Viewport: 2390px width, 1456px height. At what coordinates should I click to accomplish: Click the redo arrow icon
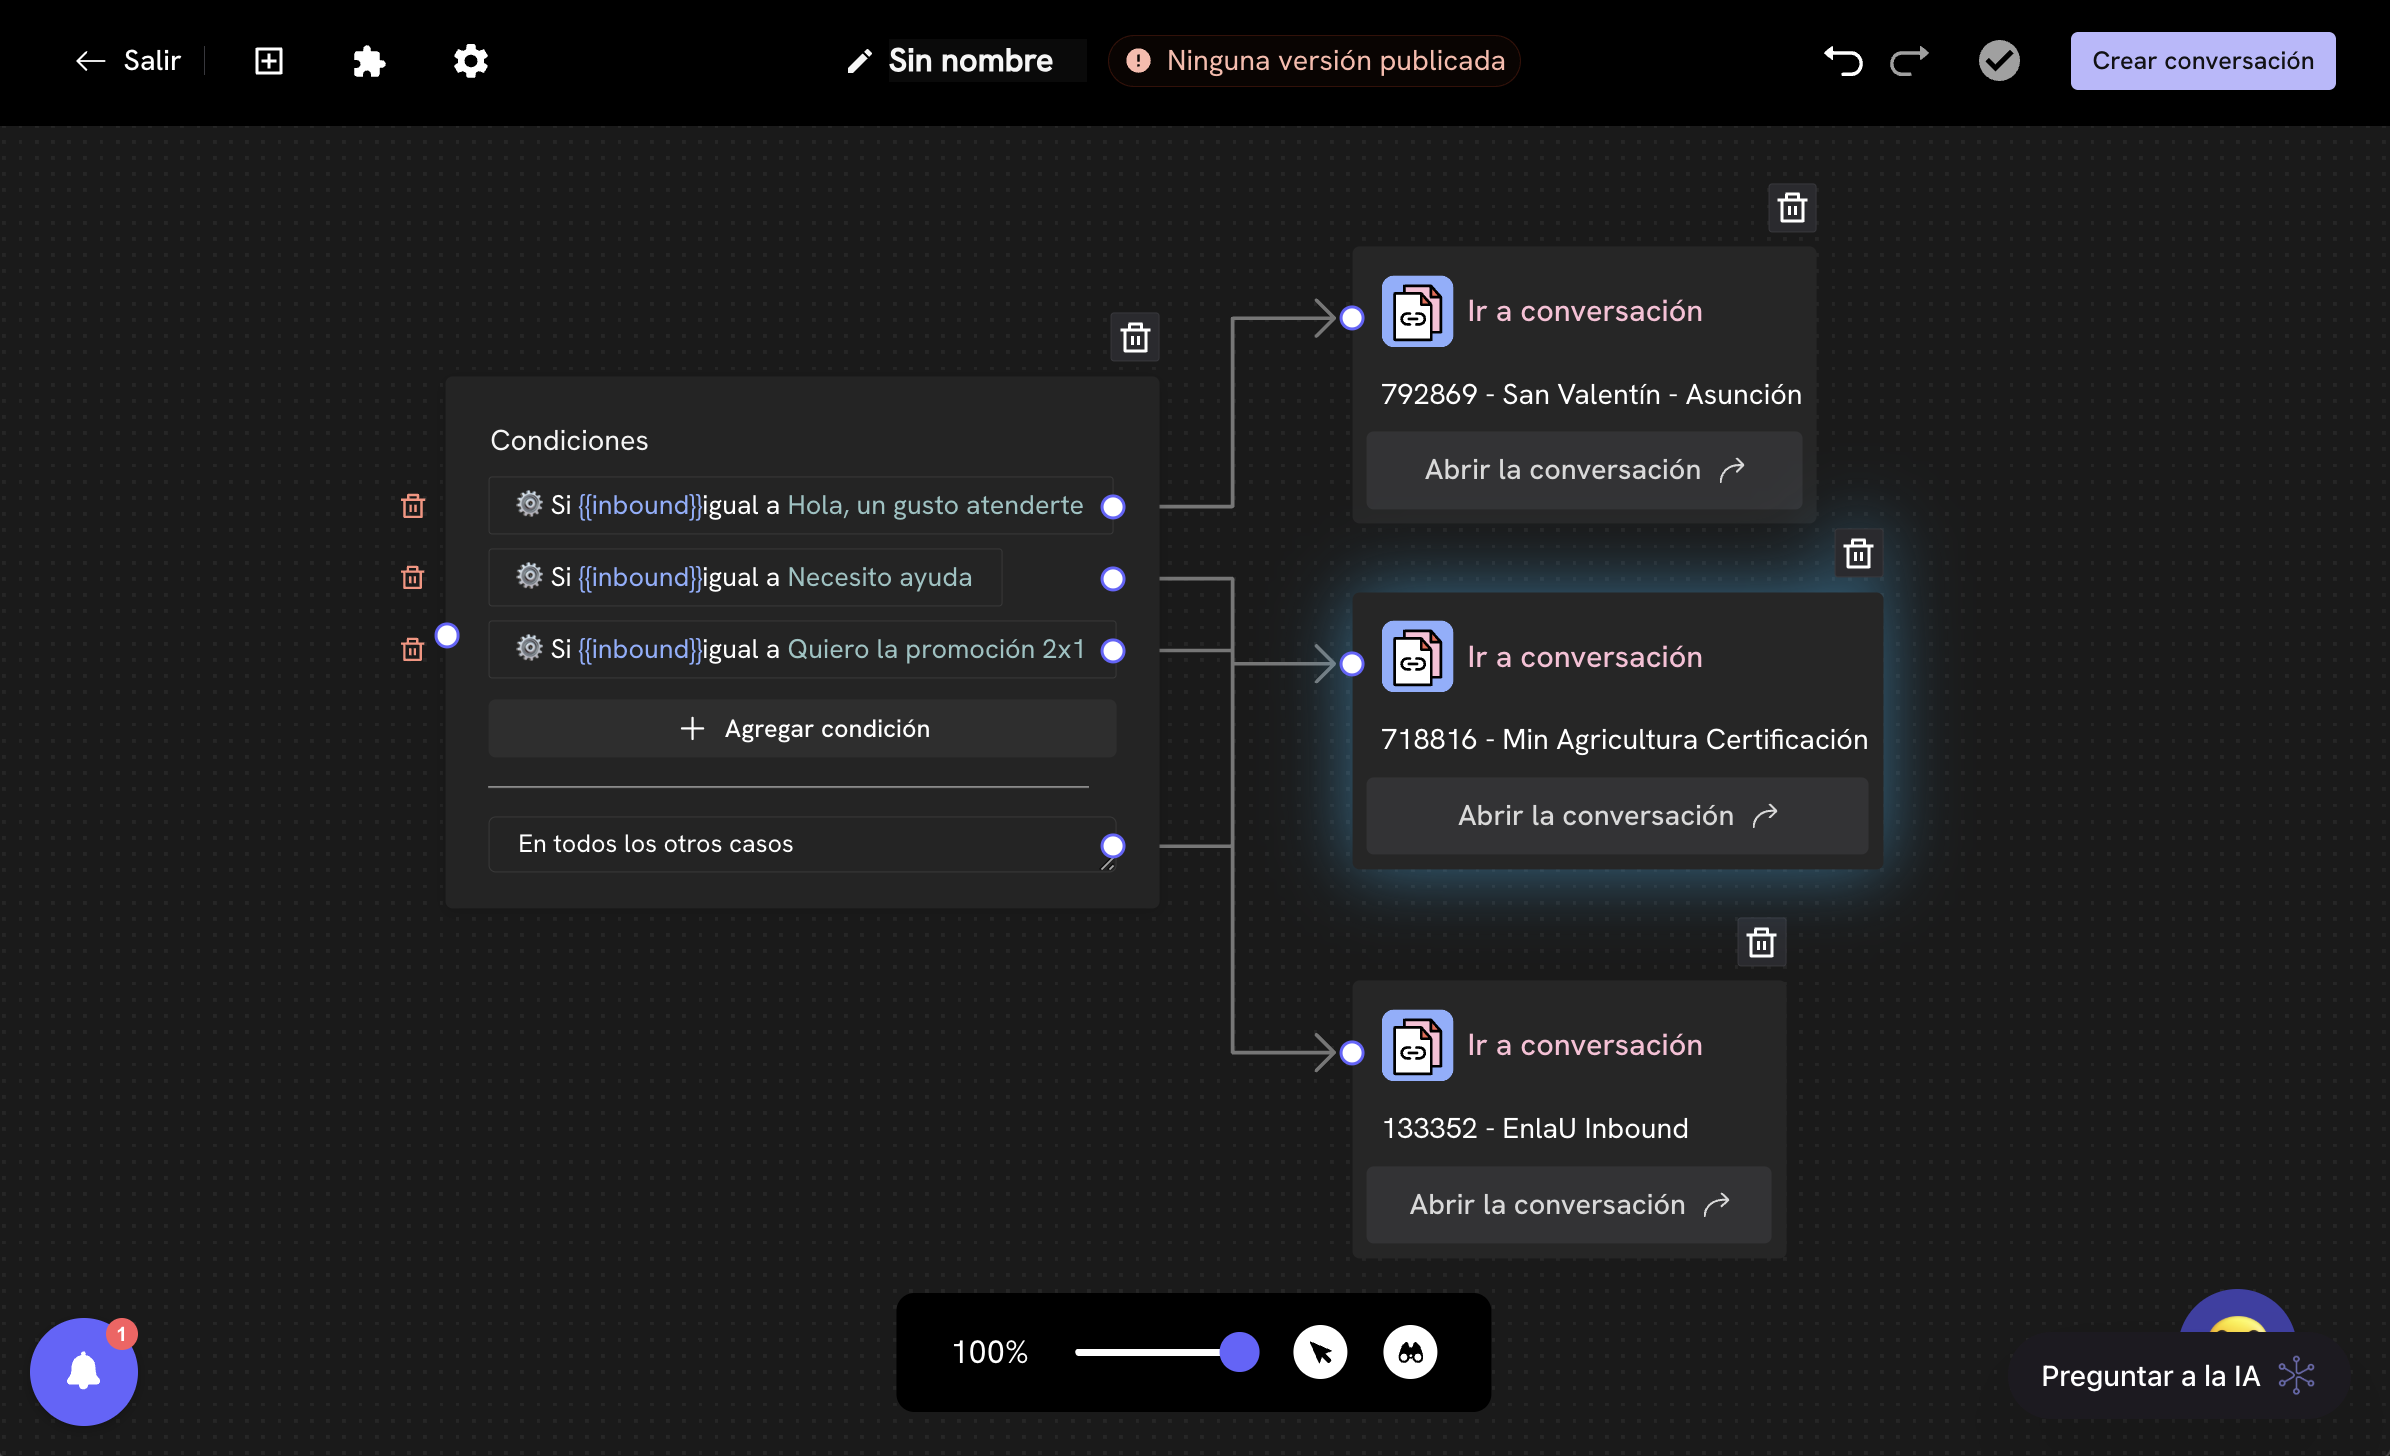(x=1909, y=61)
